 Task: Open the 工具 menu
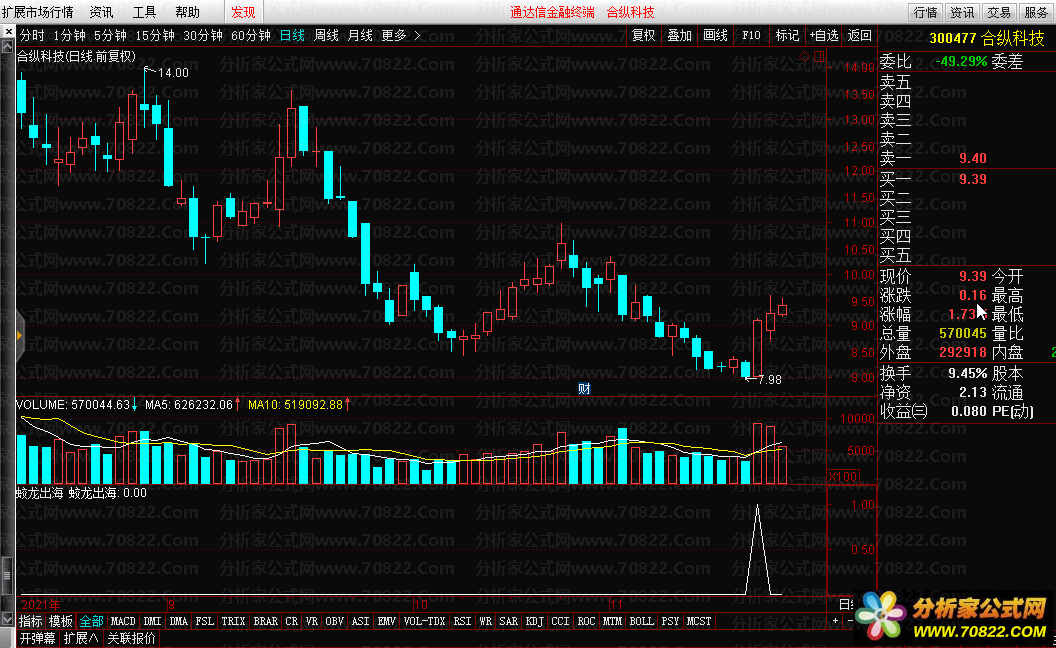pyautogui.click(x=144, y=12)
